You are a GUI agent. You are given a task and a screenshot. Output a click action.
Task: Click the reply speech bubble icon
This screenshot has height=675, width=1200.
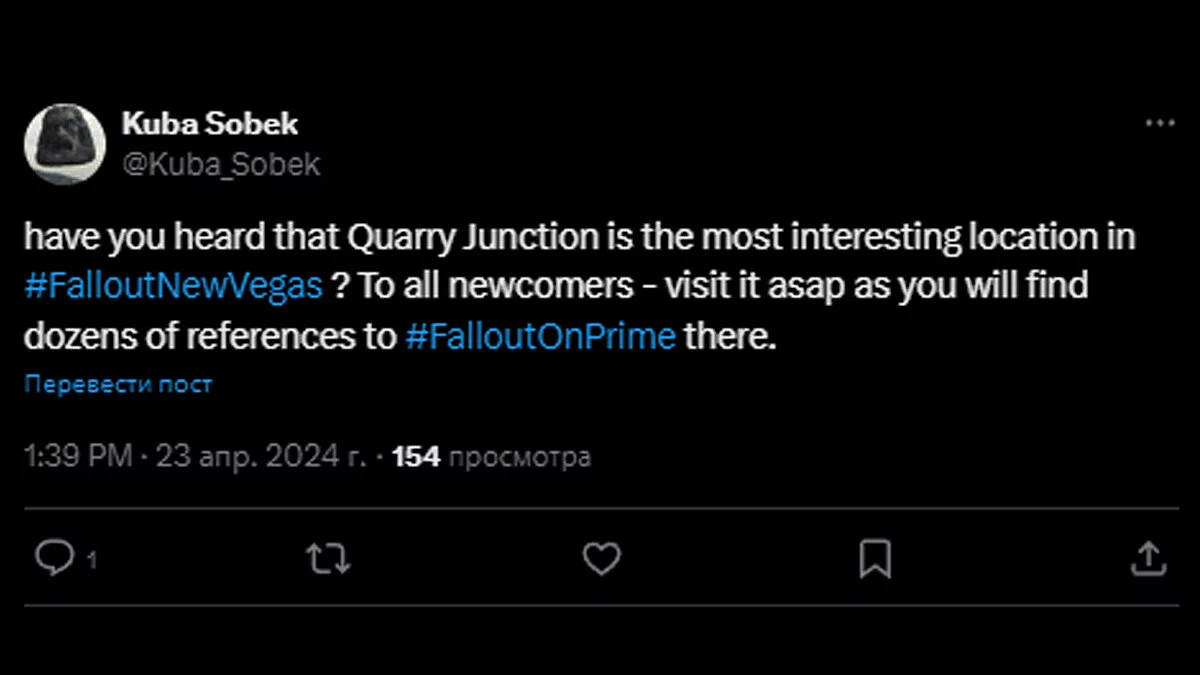(x=51, y=558)
